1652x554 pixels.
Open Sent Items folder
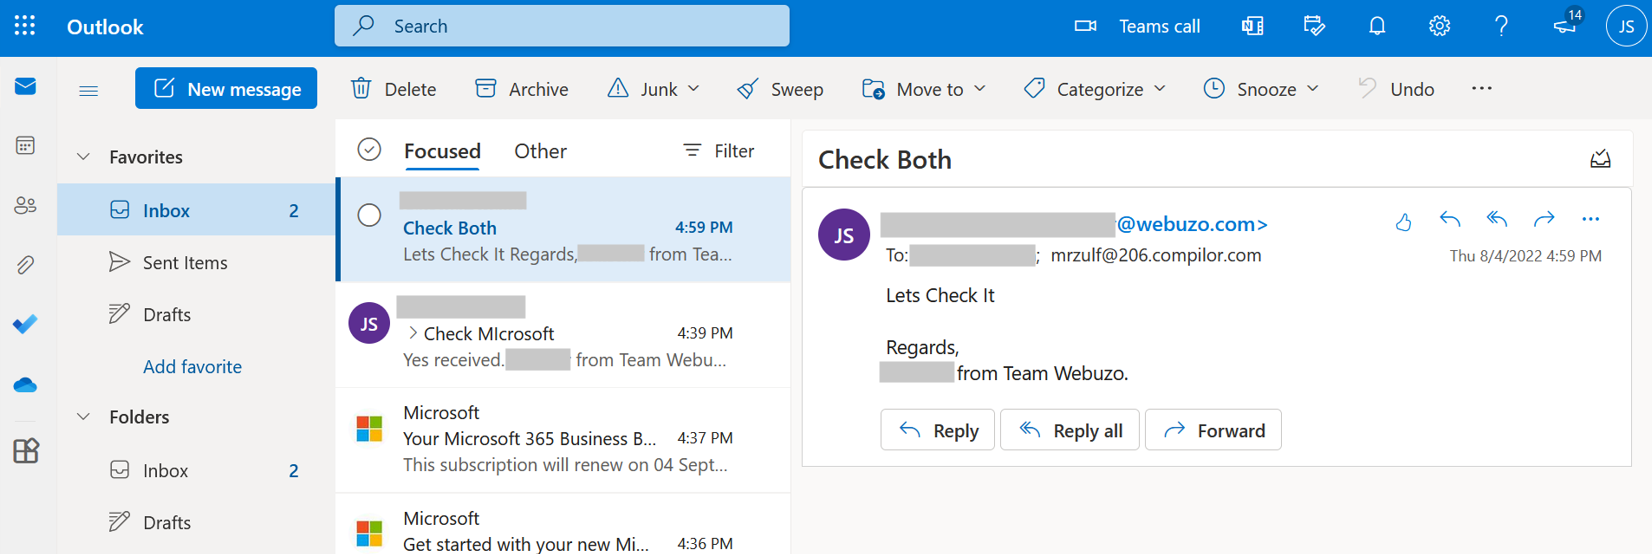[185, 263]
